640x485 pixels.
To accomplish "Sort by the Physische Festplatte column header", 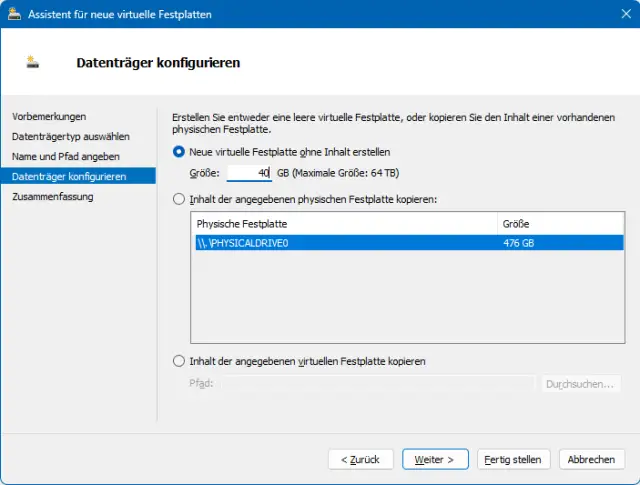I will [x=344, y=224].
